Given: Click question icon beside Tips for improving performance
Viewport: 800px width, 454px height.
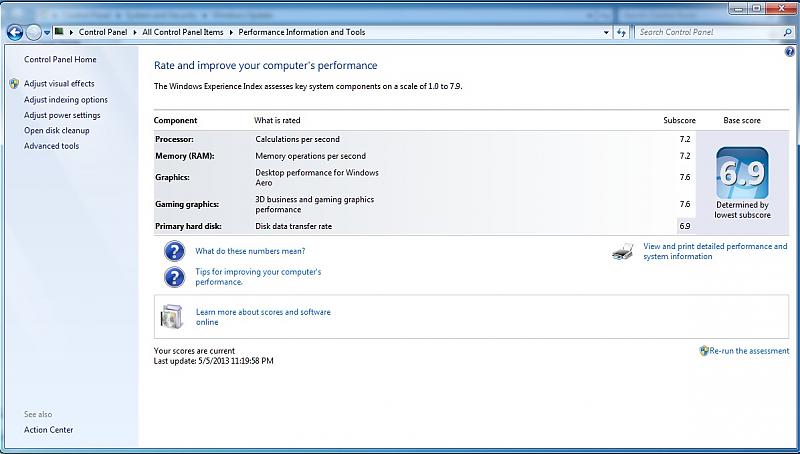Looking at the screenshot, I should 174,277.
